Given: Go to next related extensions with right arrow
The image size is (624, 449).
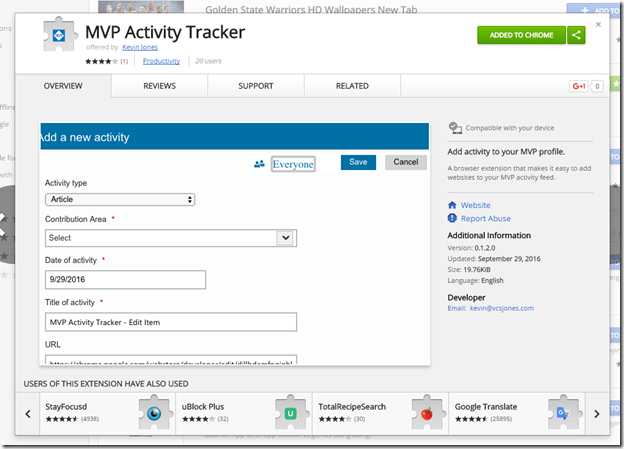Looking at the screenshot, I should (597, 414).
